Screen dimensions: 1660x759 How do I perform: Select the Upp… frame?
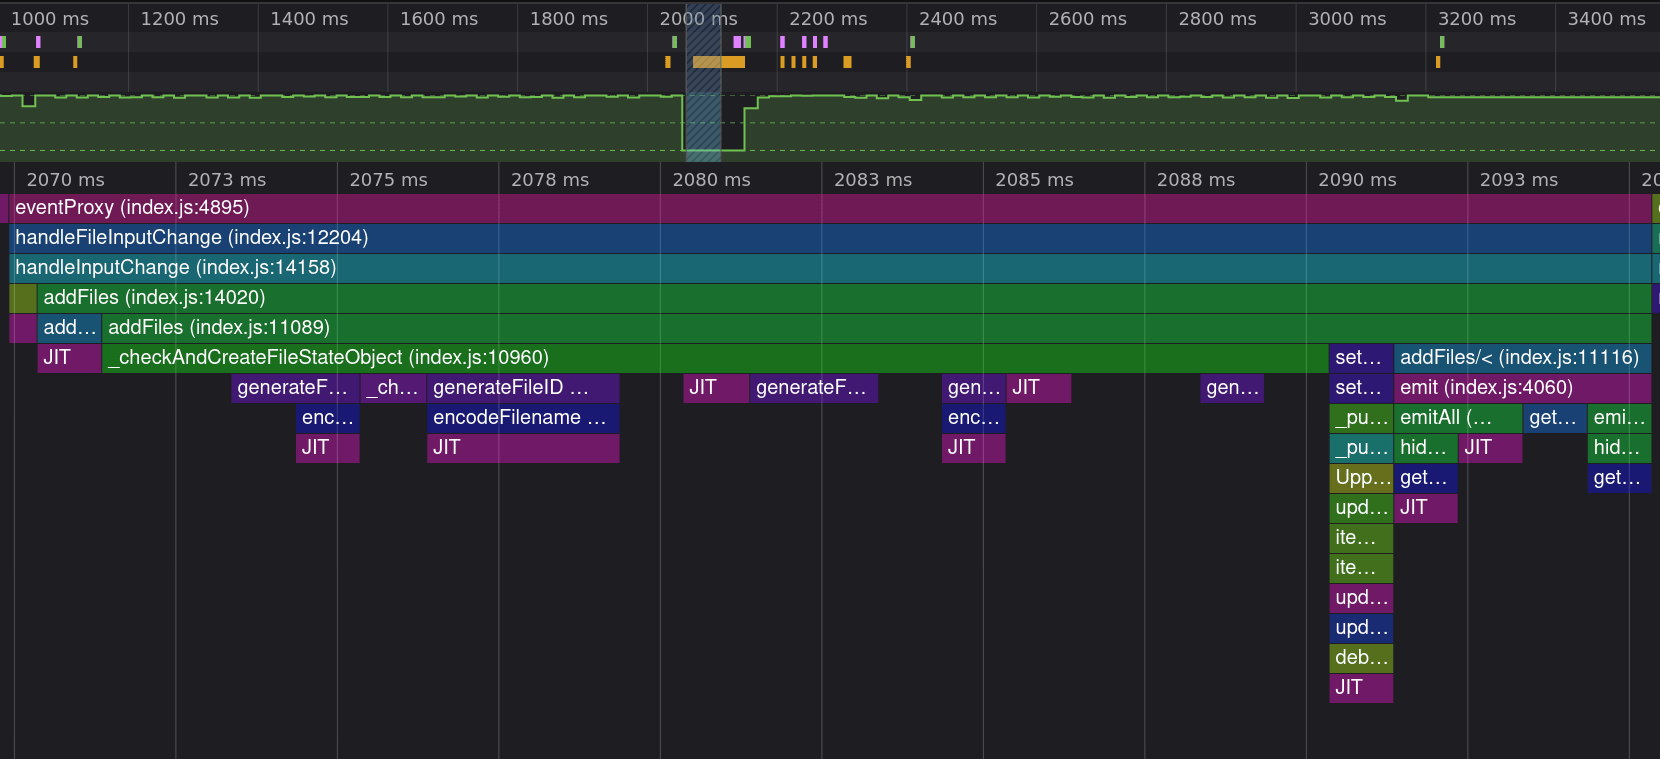1361,478
